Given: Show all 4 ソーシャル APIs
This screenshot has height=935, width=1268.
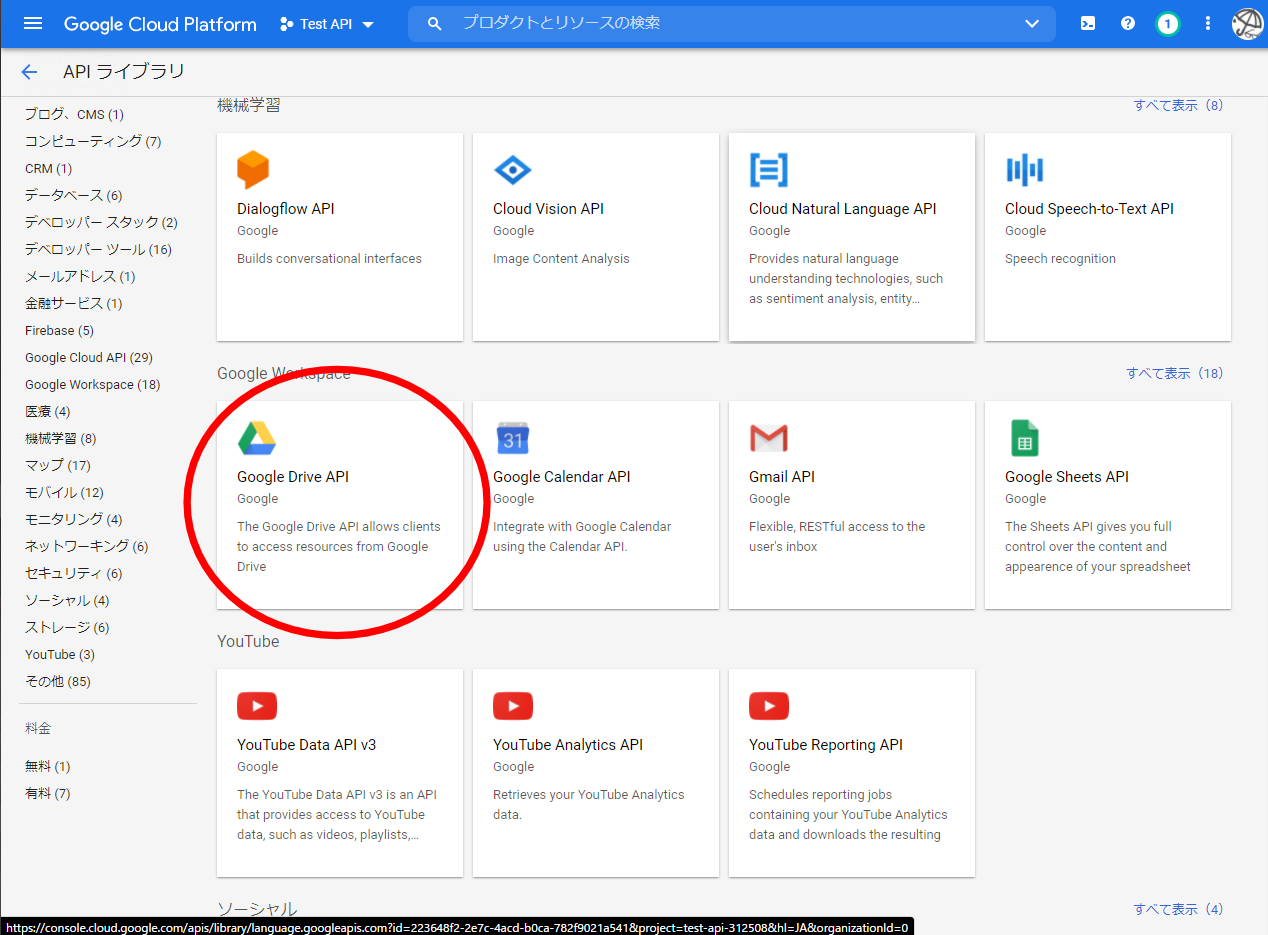Looking at the screenshot, I should [1178, 909].
